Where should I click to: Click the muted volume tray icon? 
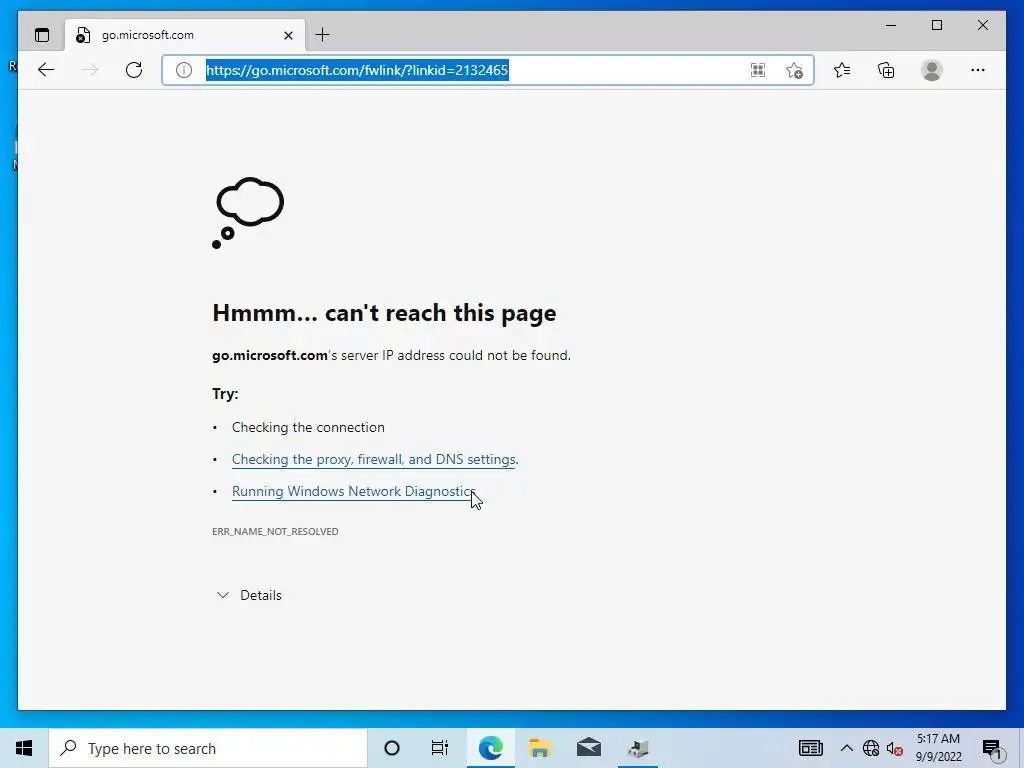coord(895,748)
